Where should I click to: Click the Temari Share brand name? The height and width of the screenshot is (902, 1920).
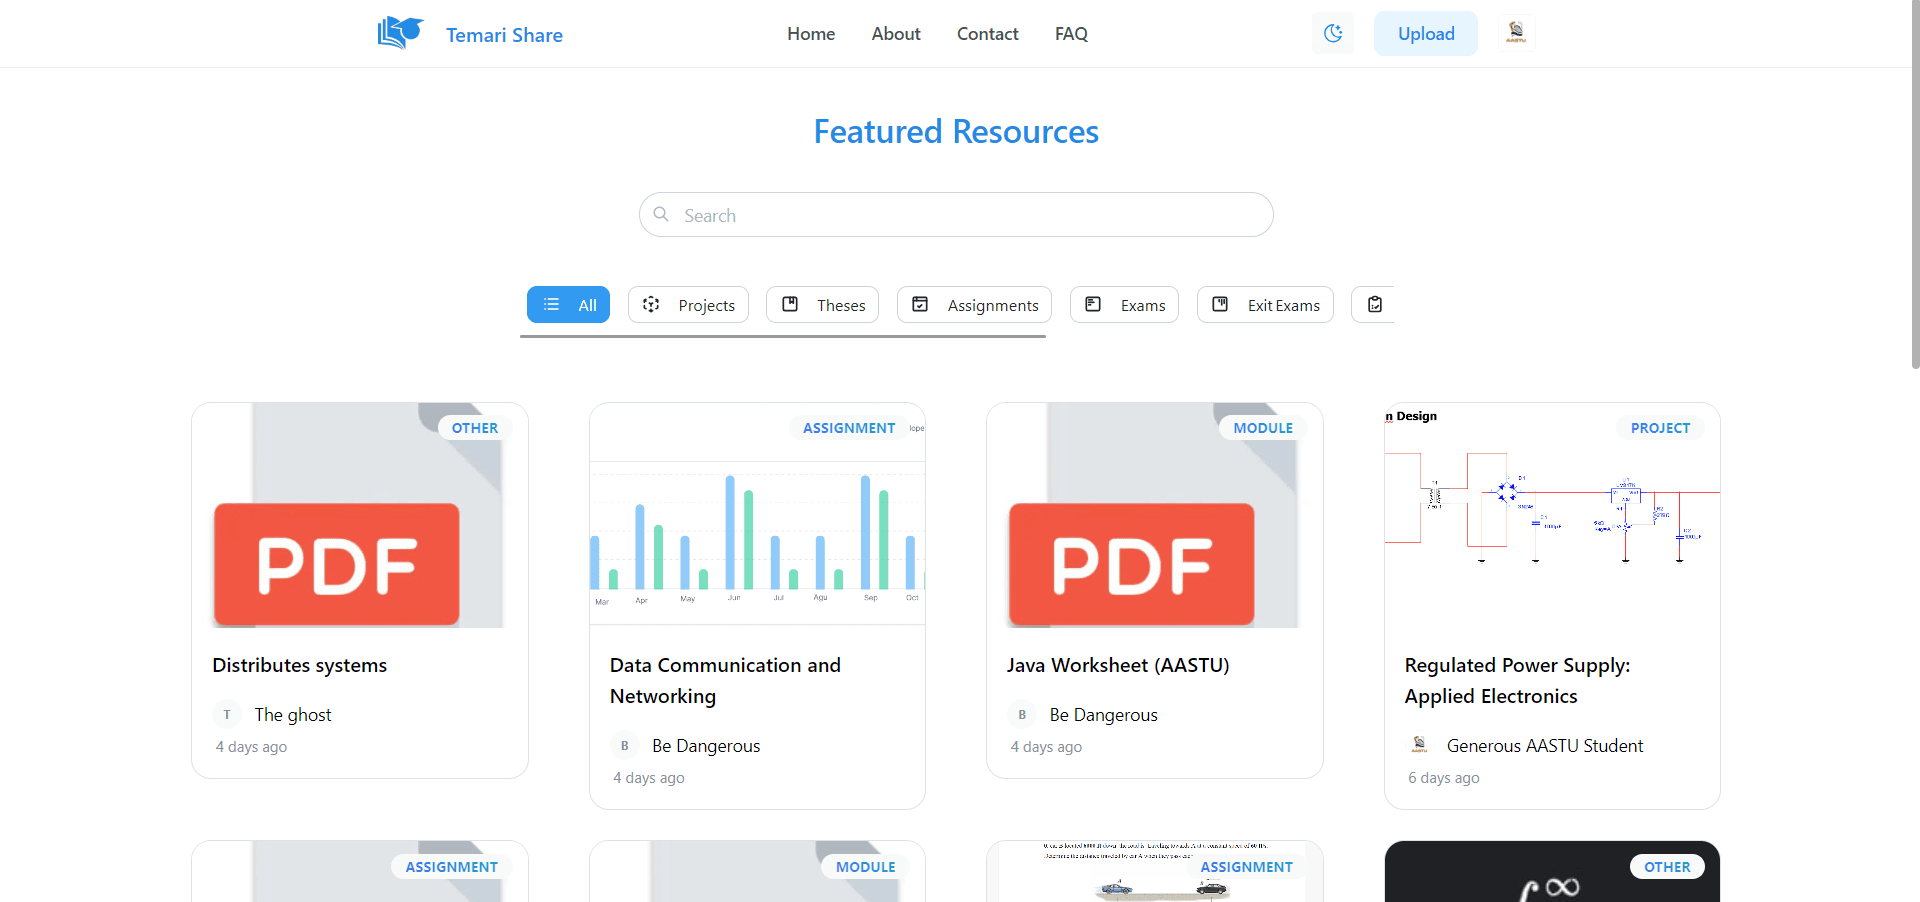pyautogui.click(x=504, y=35)
